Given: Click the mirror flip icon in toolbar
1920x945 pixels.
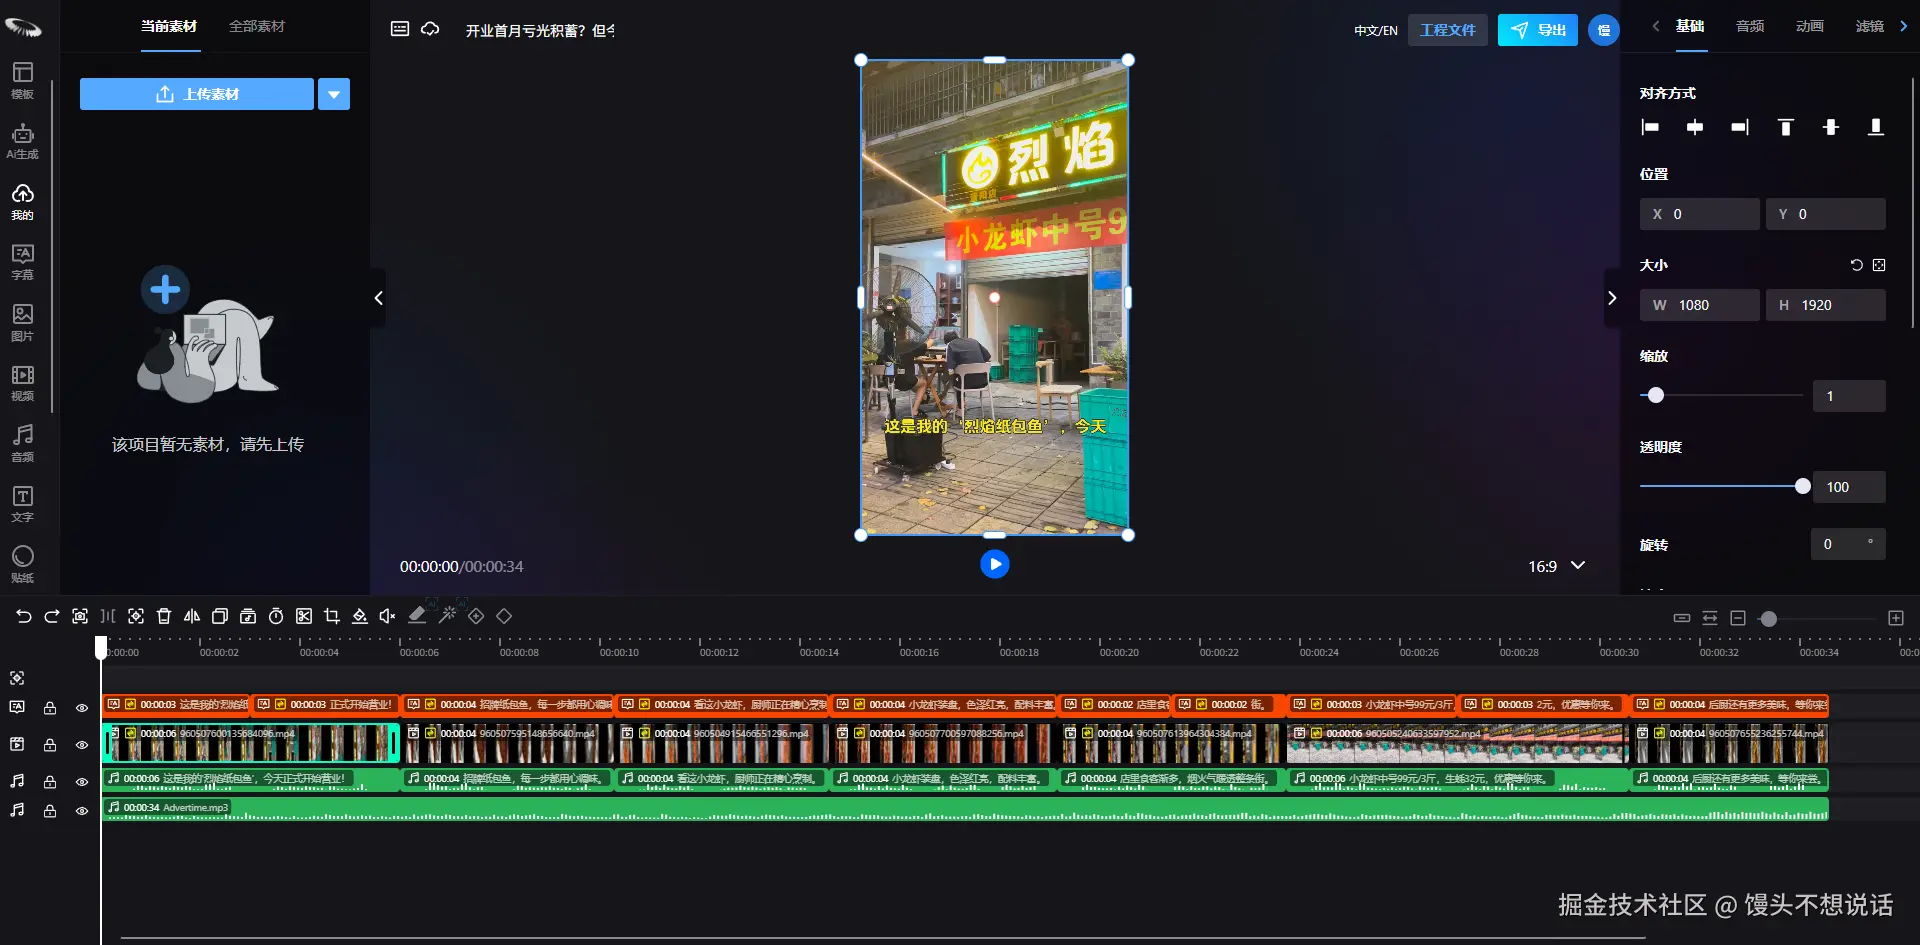Looking at the screenshot, I should tap(192, 616).
